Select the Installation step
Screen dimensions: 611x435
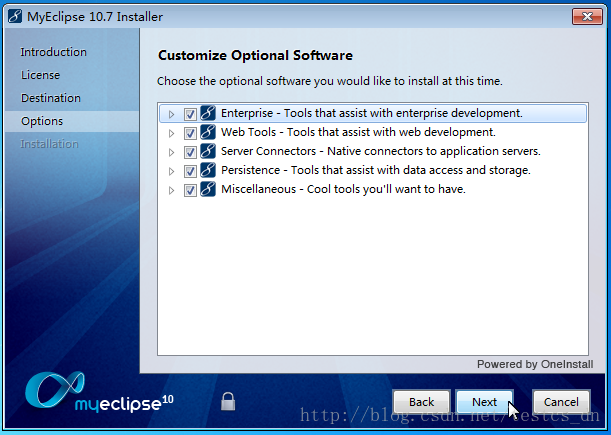click(49, 144)
